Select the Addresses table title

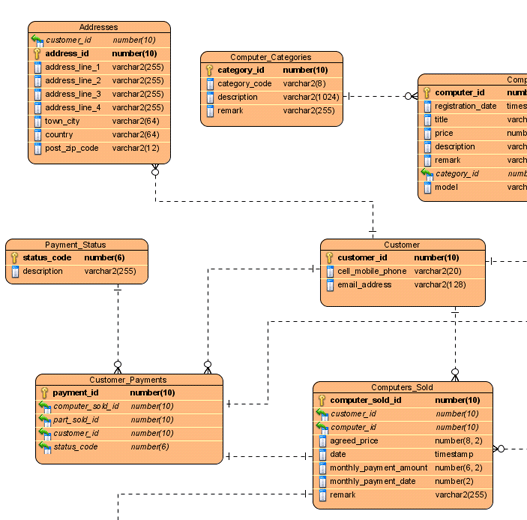98,27
